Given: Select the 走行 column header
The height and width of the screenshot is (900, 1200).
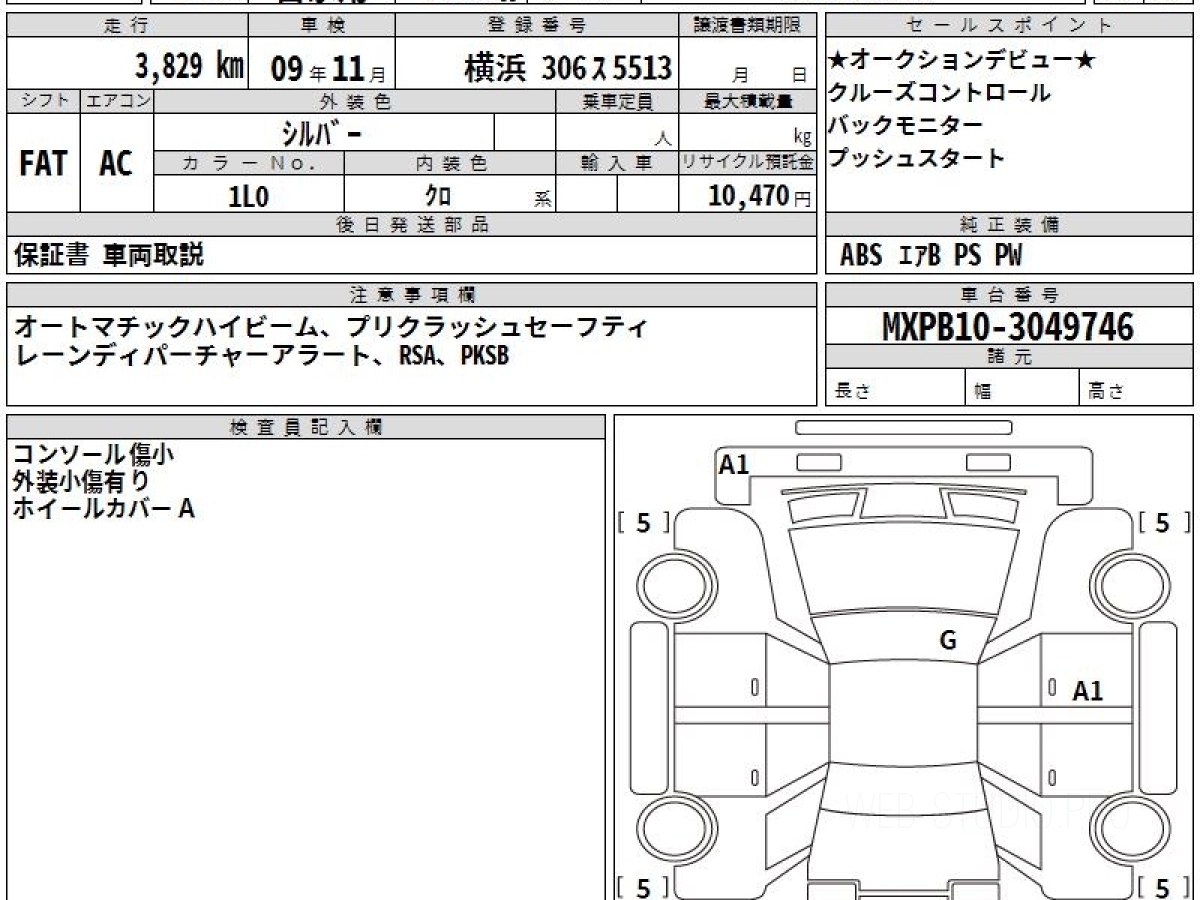Looking at the screenshot, I should pos(126,26).
